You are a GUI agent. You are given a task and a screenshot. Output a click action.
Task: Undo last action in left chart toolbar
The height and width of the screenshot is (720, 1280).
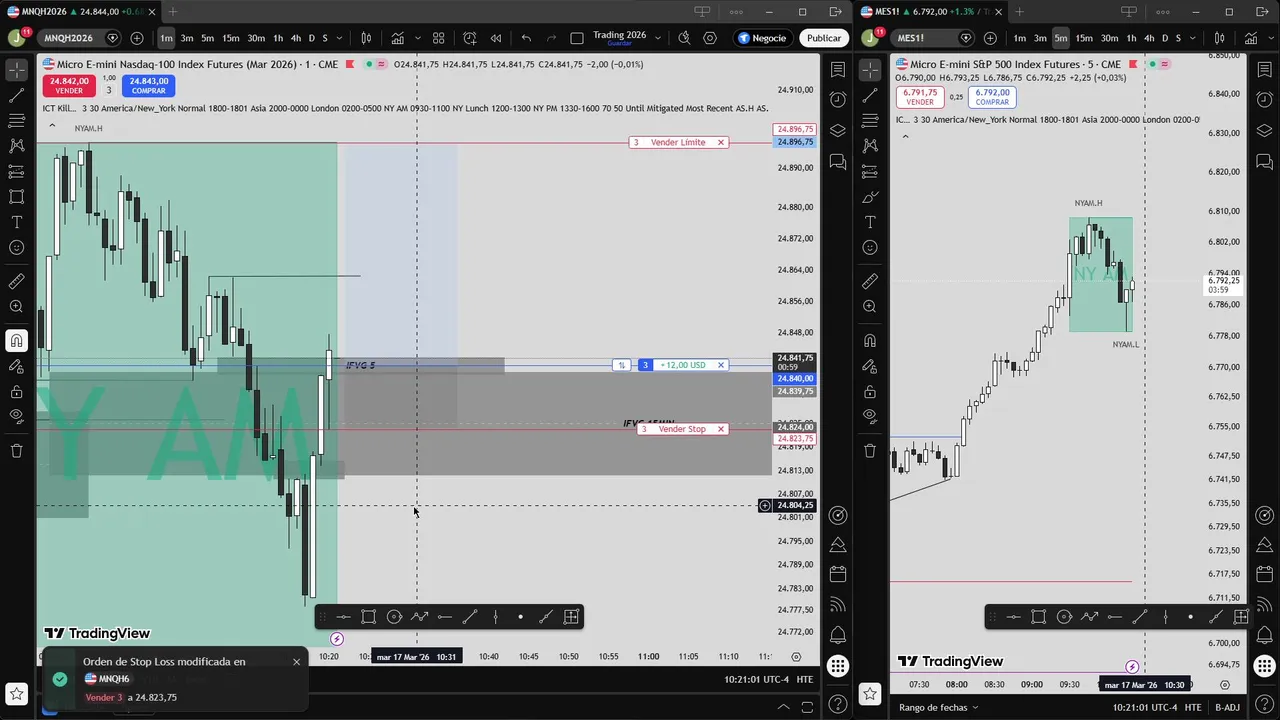click(526, 38)
